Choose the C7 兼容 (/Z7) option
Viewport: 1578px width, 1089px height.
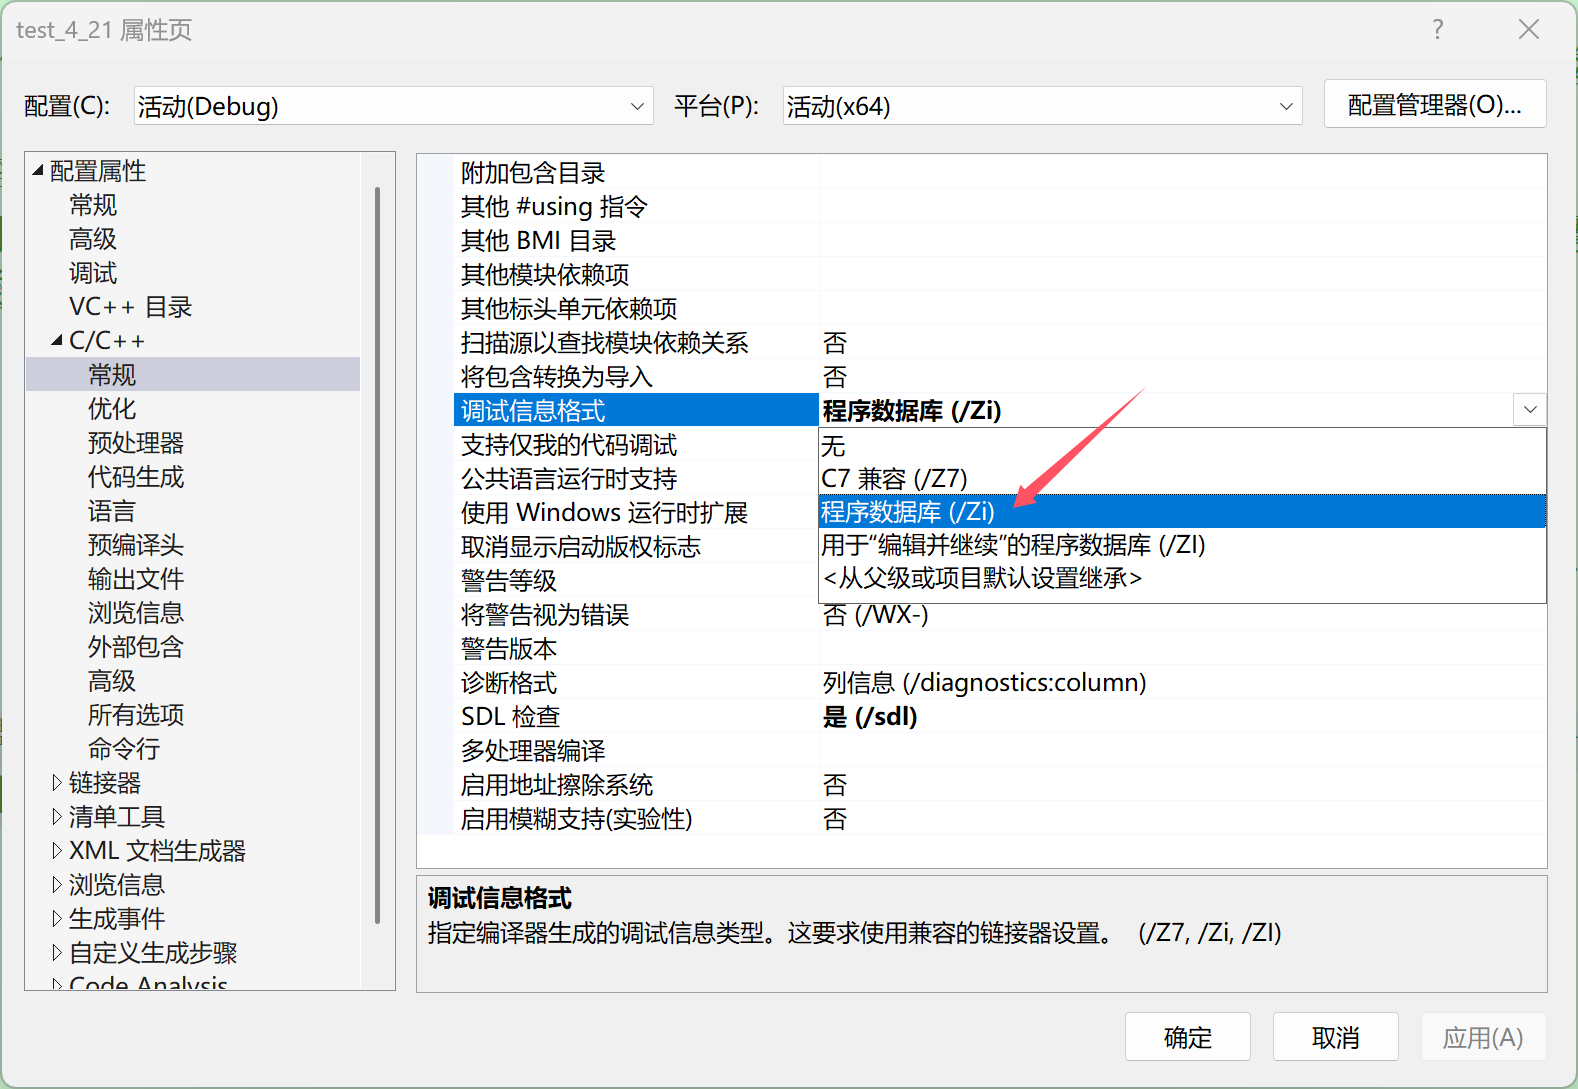1182,478
